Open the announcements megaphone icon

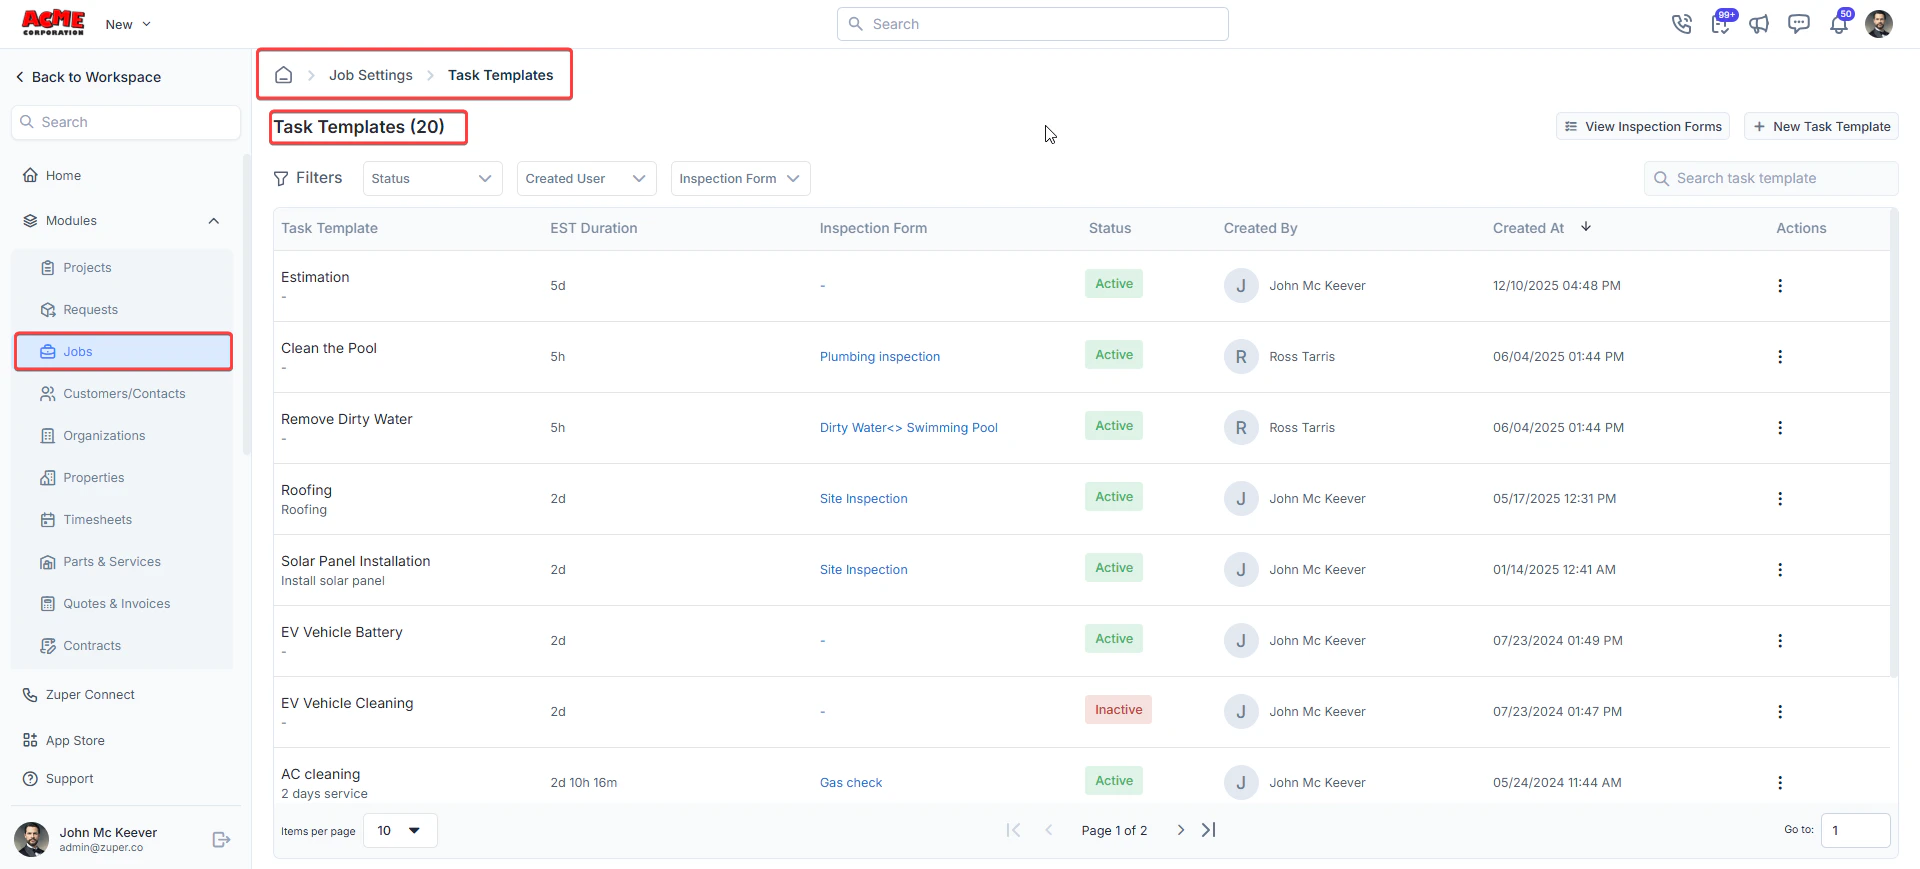[x=1759, y=24]
